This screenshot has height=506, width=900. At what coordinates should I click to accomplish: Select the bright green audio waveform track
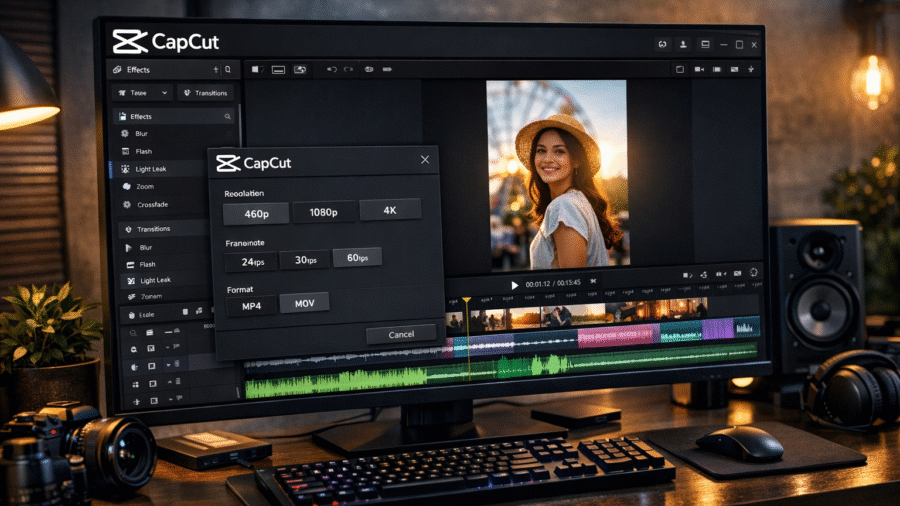coord(336,383)
